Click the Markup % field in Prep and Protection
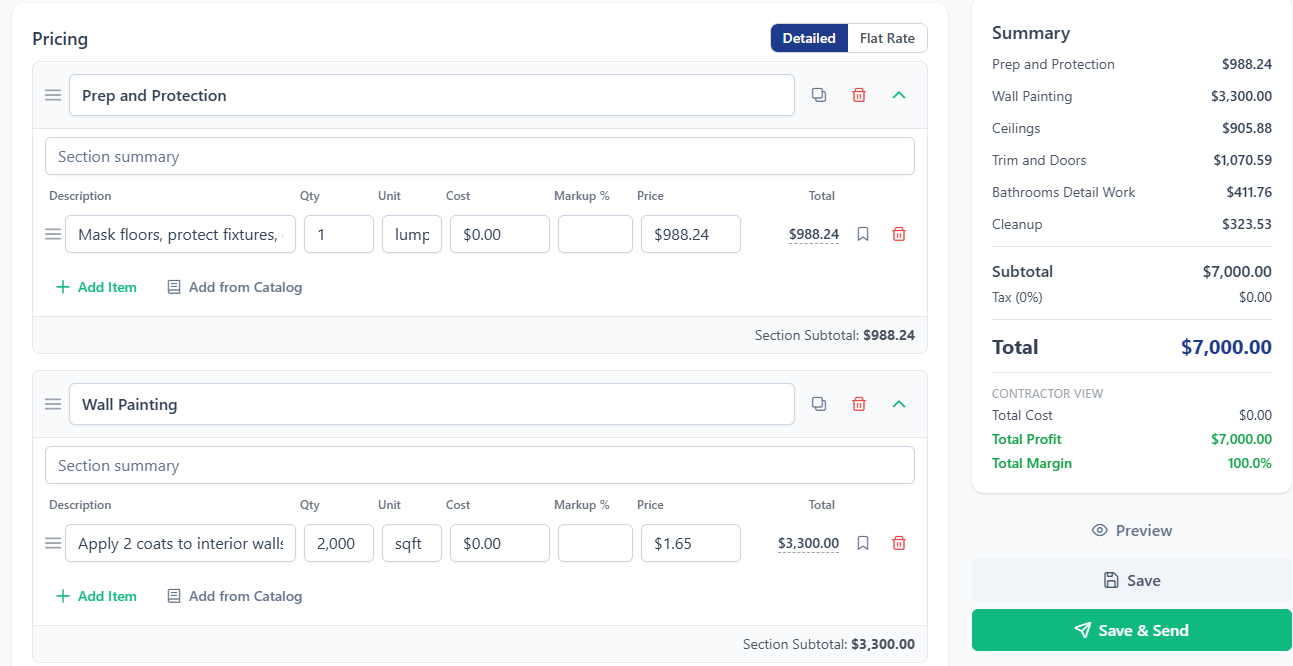Screen dimensions: 1293x666 [x=595, y=234]
